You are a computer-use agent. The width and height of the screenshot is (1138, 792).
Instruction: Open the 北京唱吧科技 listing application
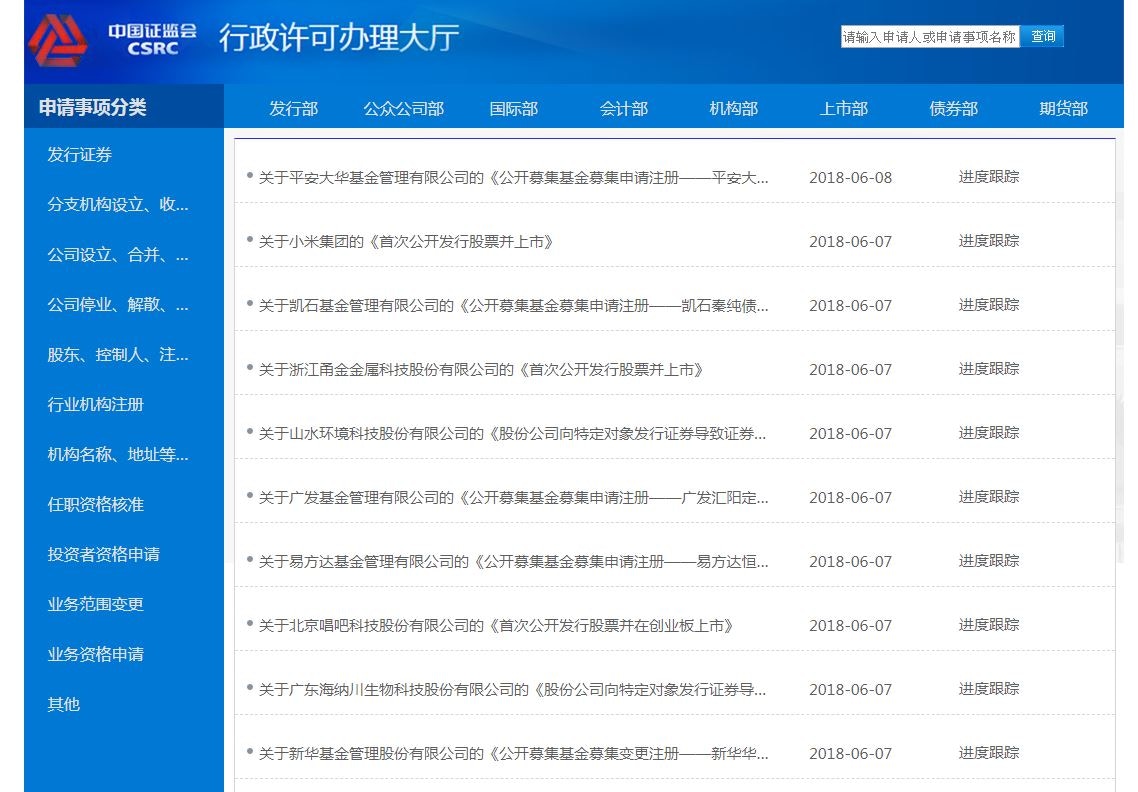coord(494,624)
